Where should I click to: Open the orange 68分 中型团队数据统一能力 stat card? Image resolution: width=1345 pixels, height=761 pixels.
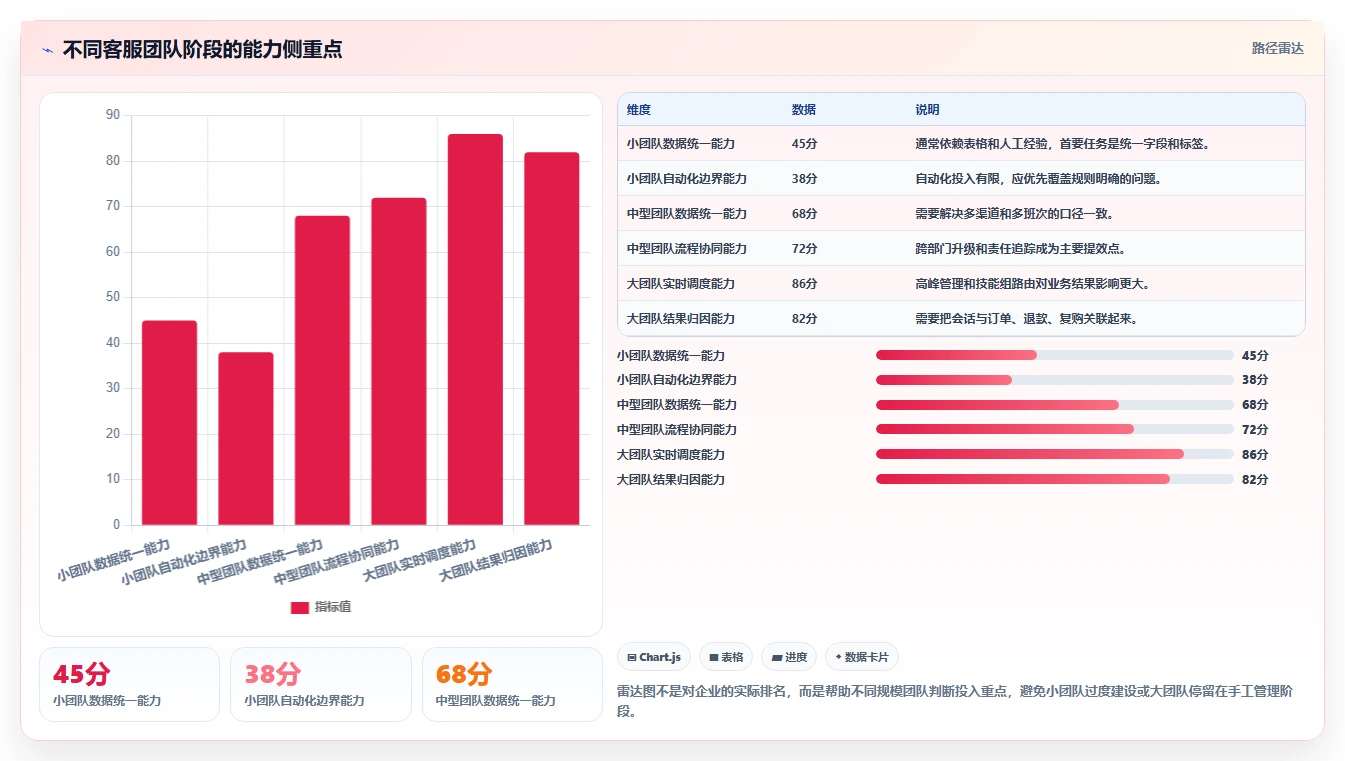[512, 684]
